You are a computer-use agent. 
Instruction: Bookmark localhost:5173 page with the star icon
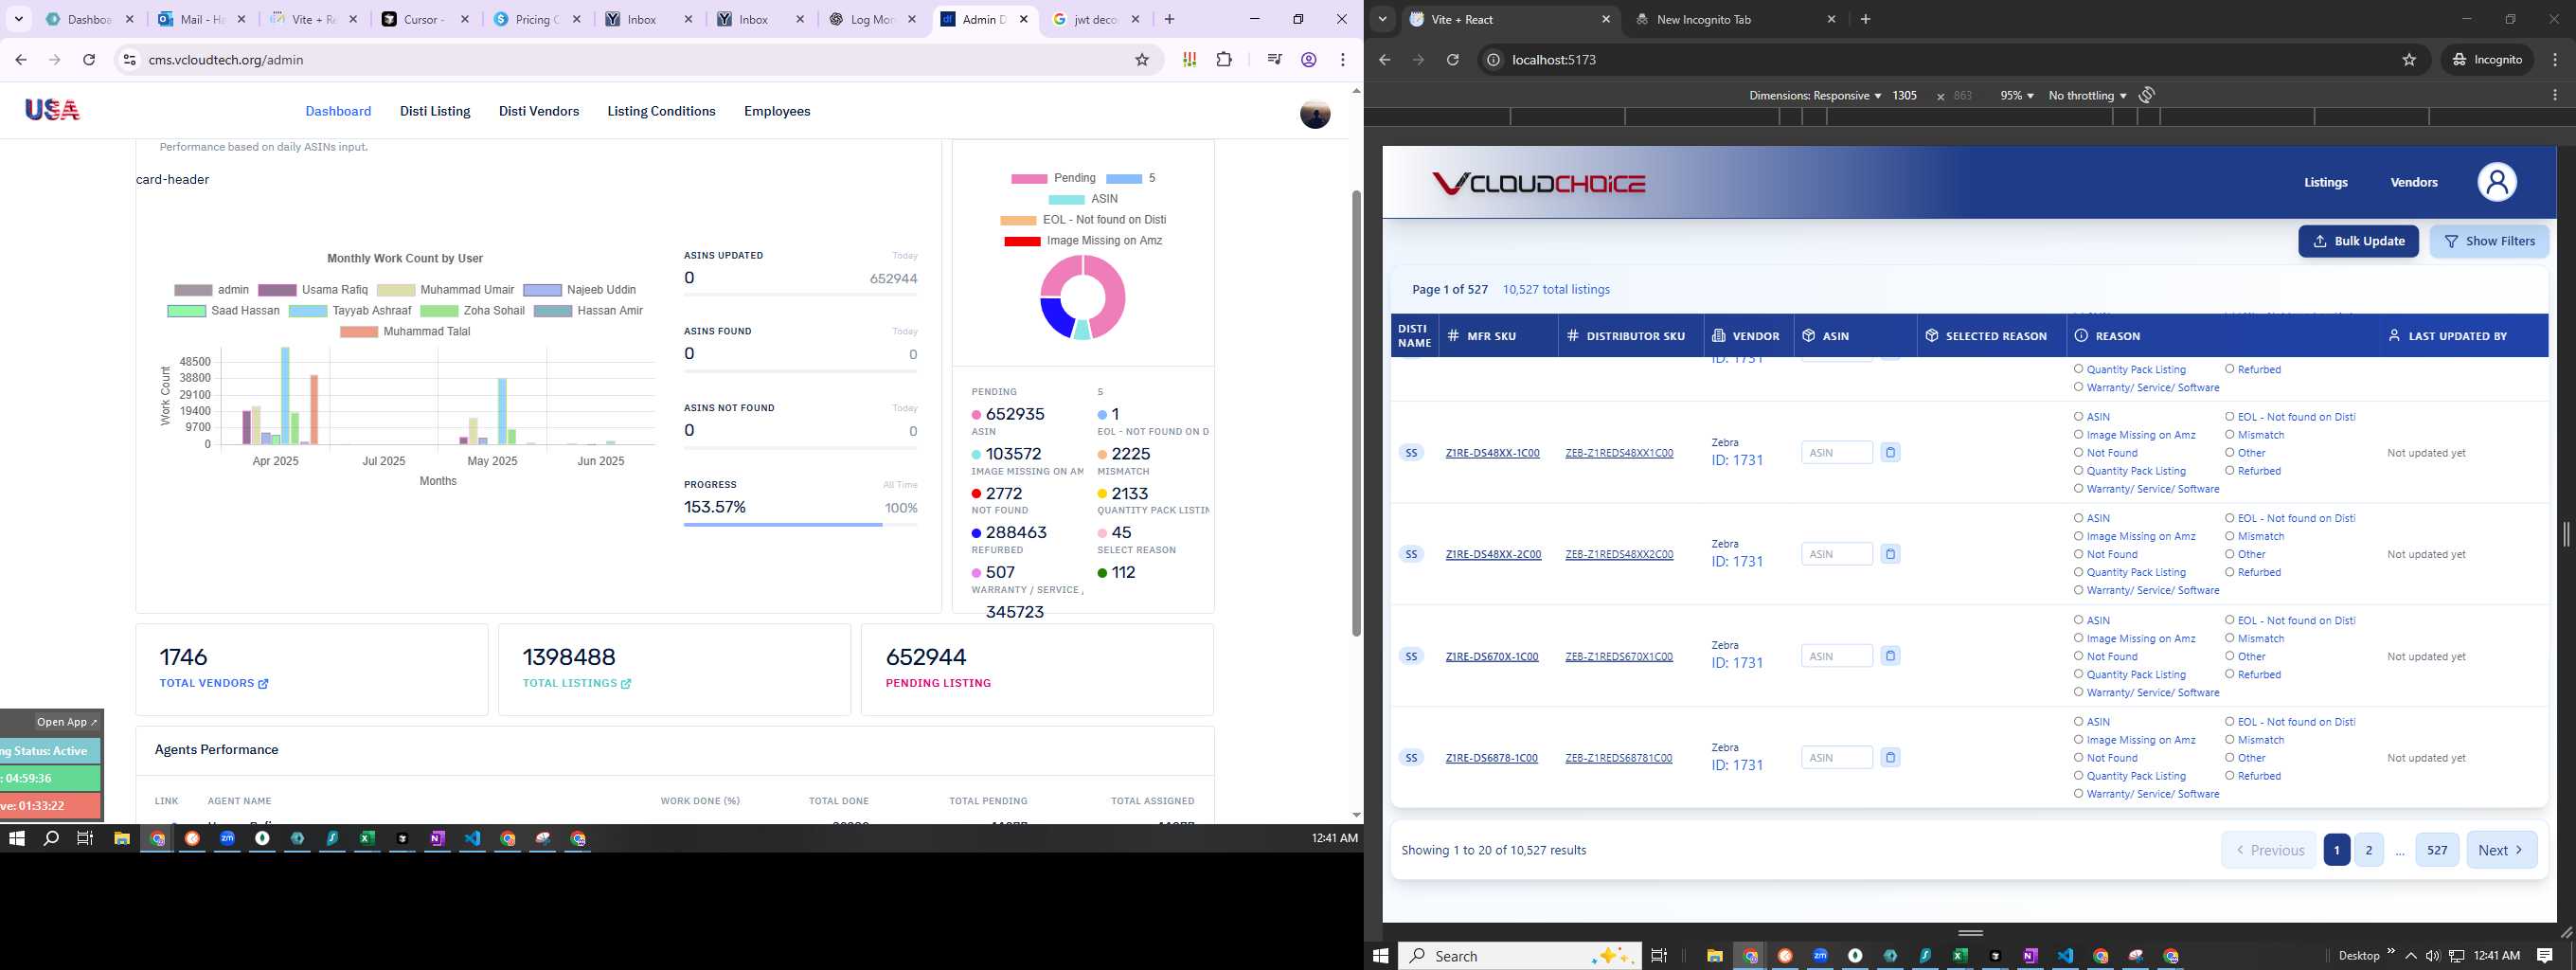point(2409,60)
